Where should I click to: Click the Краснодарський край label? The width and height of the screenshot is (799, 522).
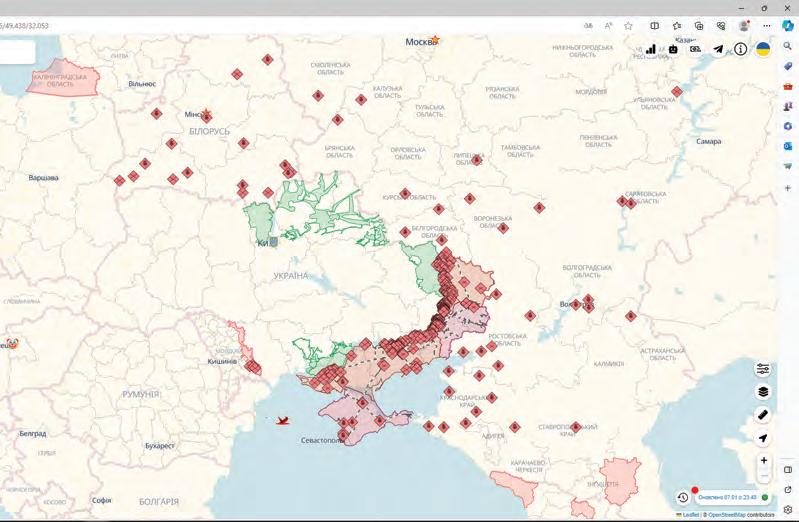(x=464, y=401)
